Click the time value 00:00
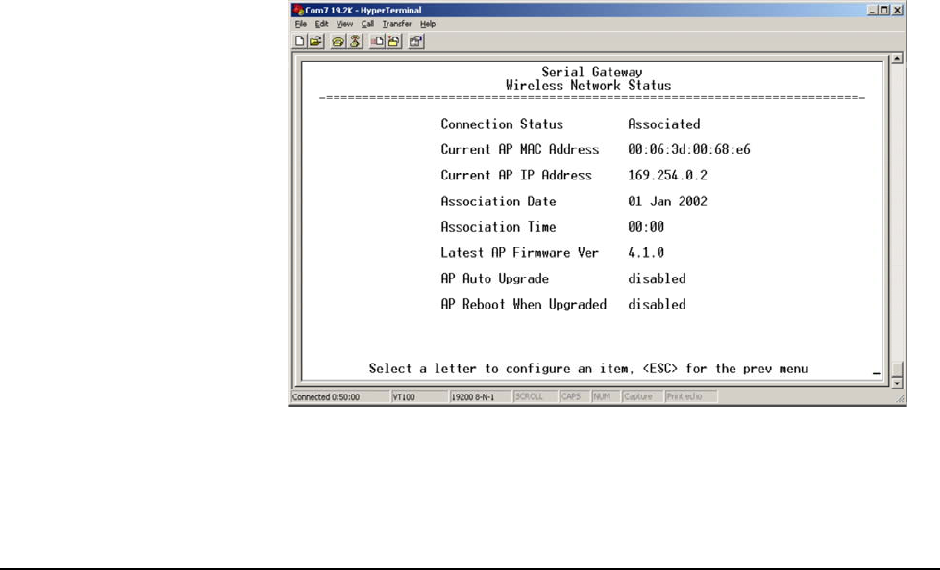 click(646, 227)
